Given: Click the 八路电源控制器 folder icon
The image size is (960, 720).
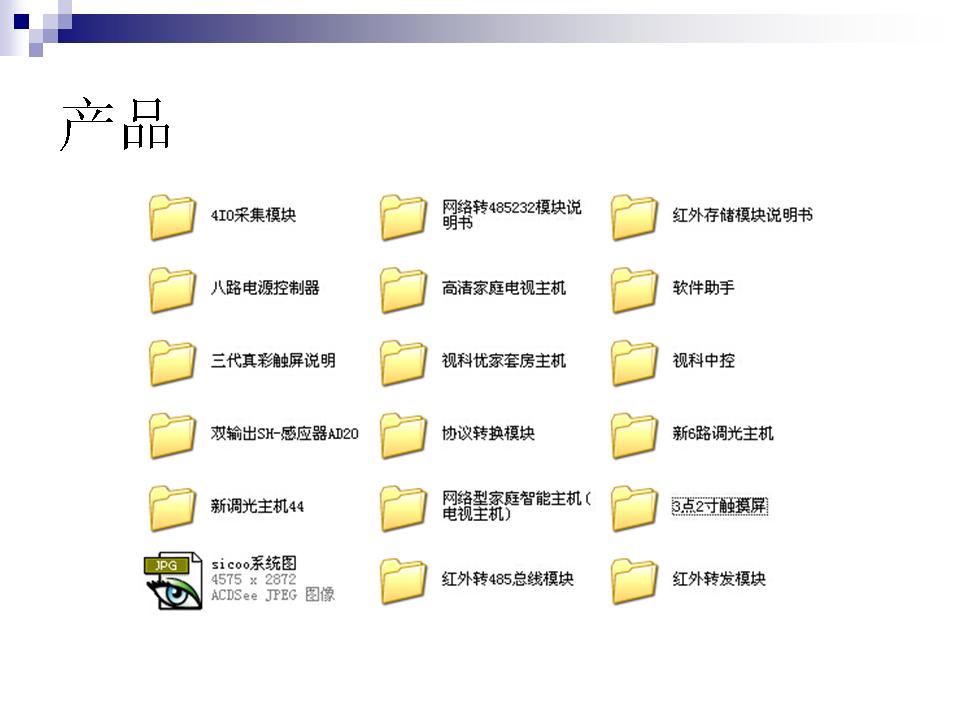Looking at the screenshot, I should 172,289.
